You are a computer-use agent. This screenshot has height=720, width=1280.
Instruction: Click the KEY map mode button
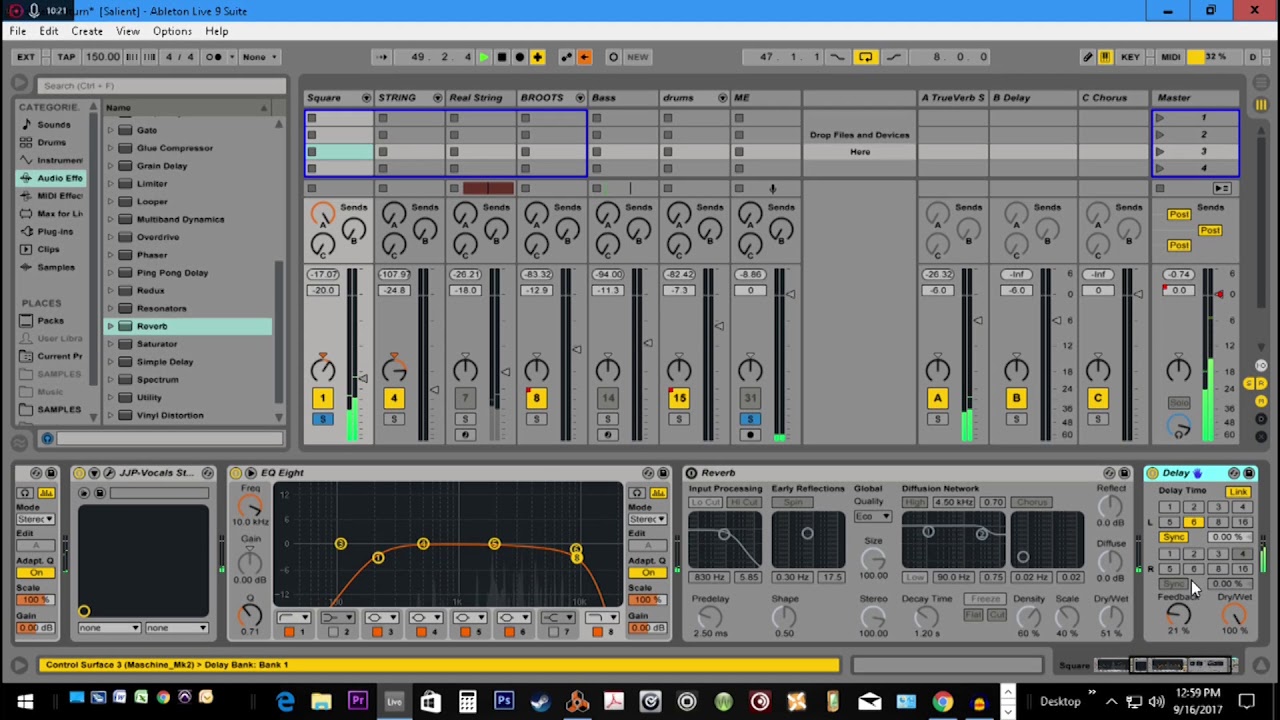1130,57
